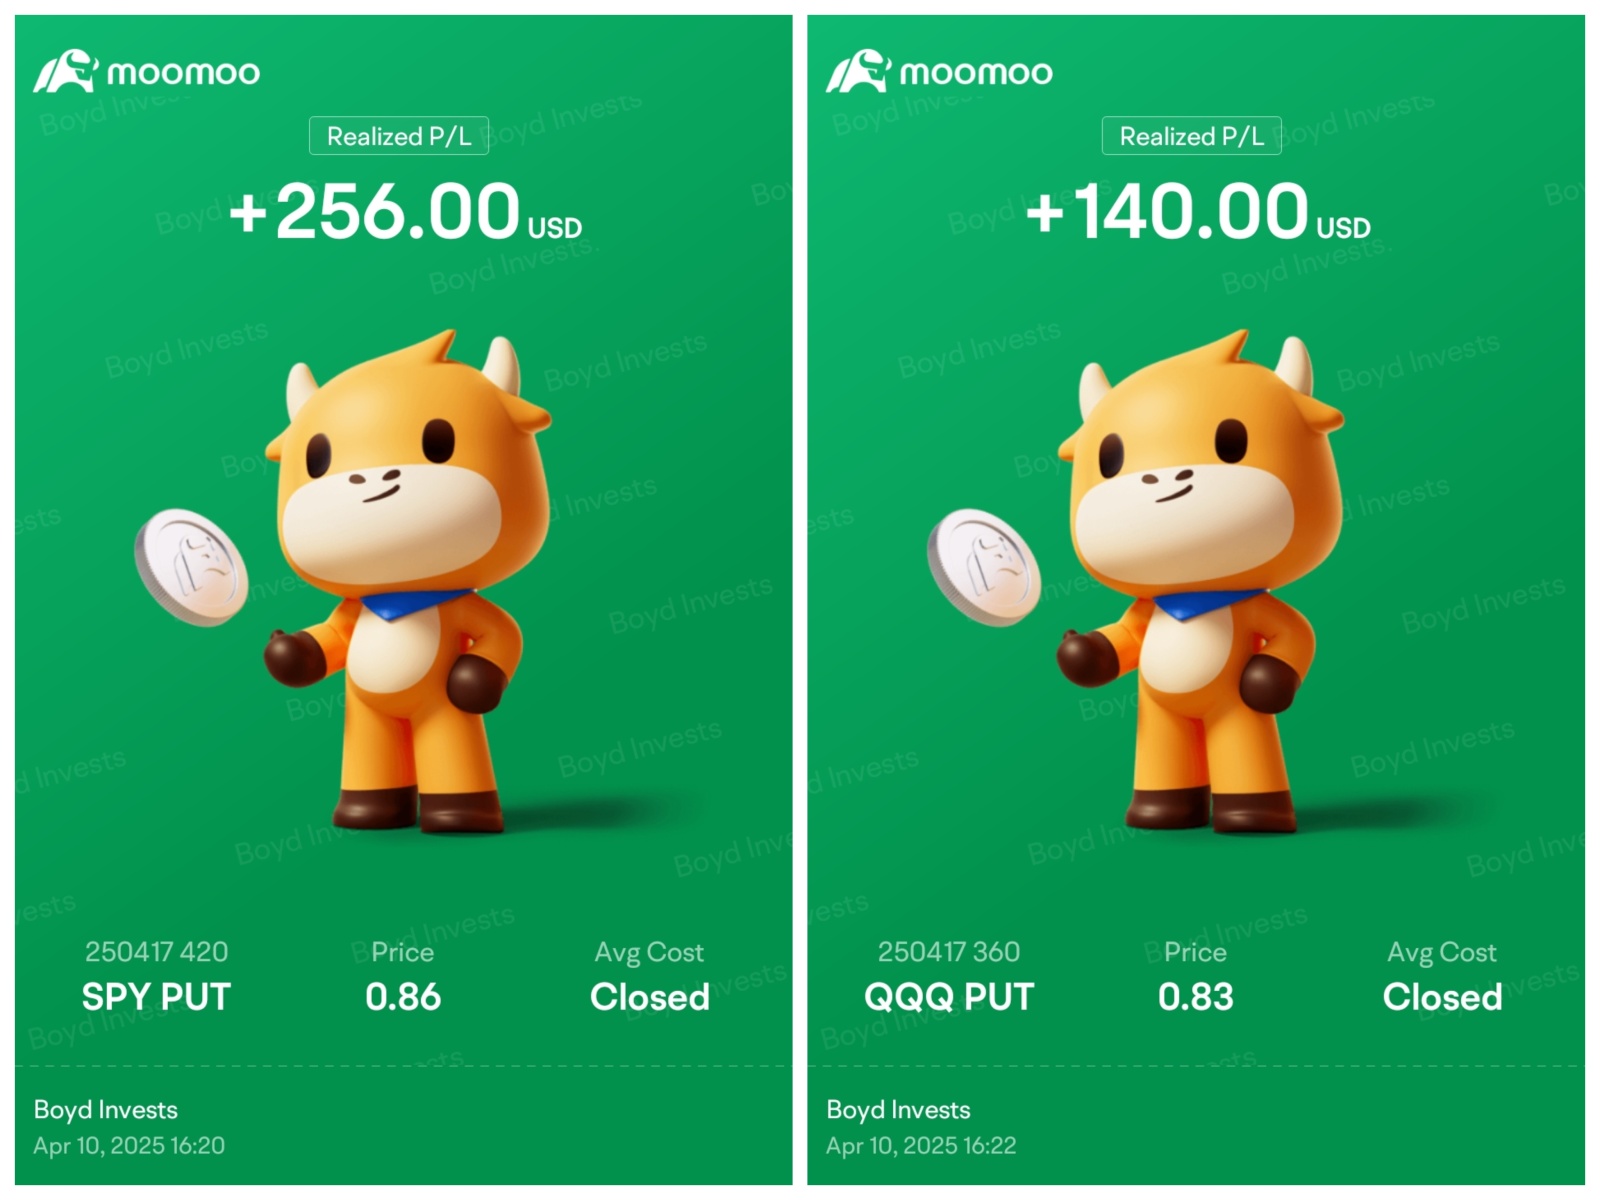Screen dimensions: 1600x1200
Task: Select the QQQ PUT contract name
Action: point(949,997)
